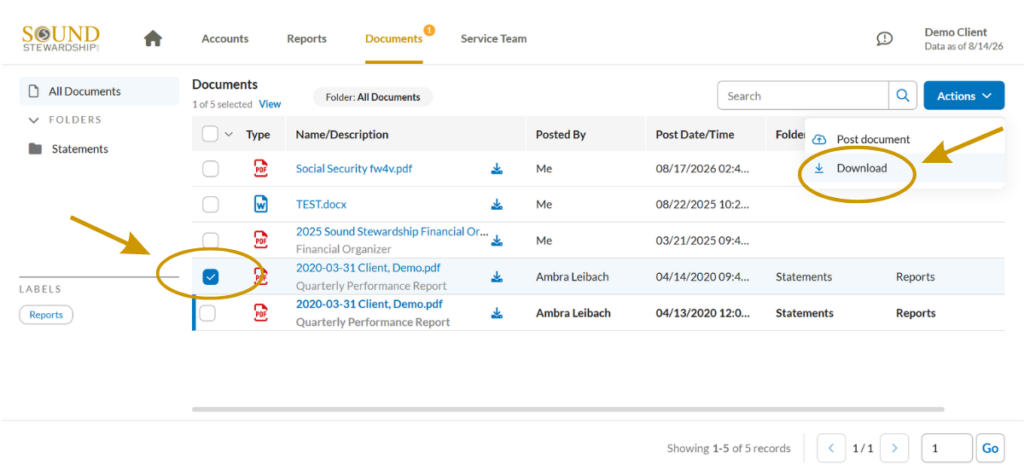The width and height of the screenshot is (1024, 476).
Task: Click PDF icon for Social Security fw4v.pdf
Action: point(261,168)
